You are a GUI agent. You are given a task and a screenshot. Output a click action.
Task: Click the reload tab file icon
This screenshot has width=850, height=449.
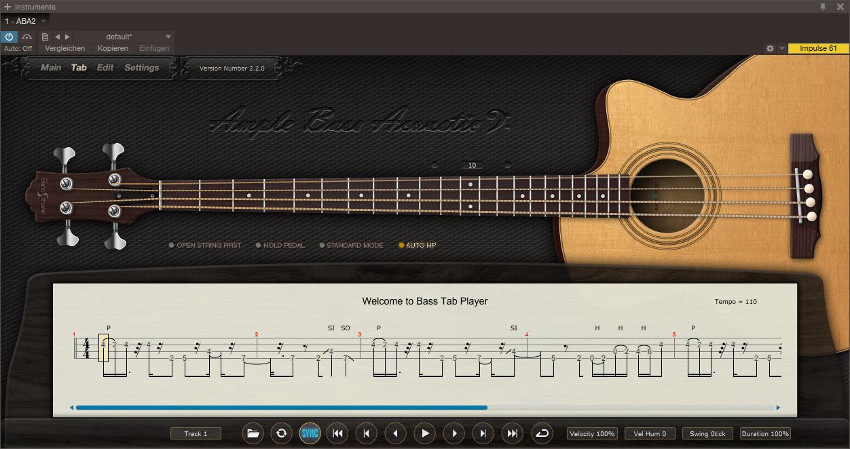click(x=281, y=433)
